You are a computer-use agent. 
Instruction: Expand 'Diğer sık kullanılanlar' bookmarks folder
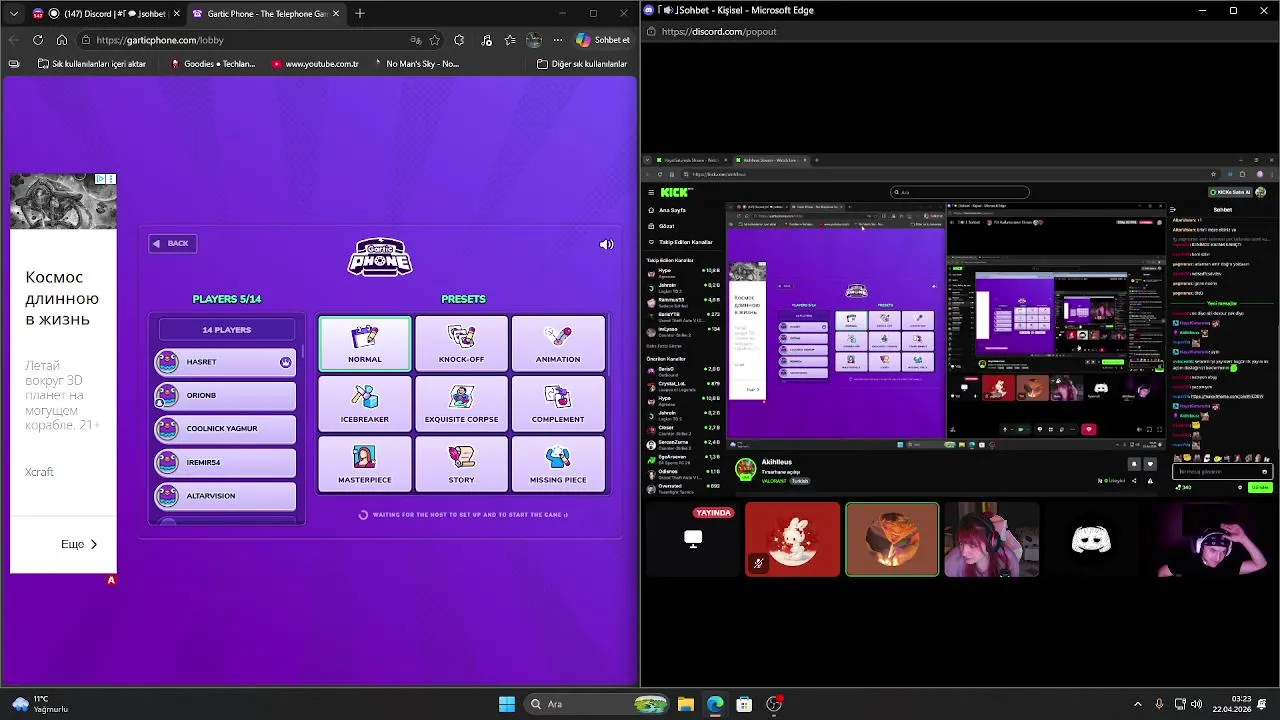[x=582, y=64]
